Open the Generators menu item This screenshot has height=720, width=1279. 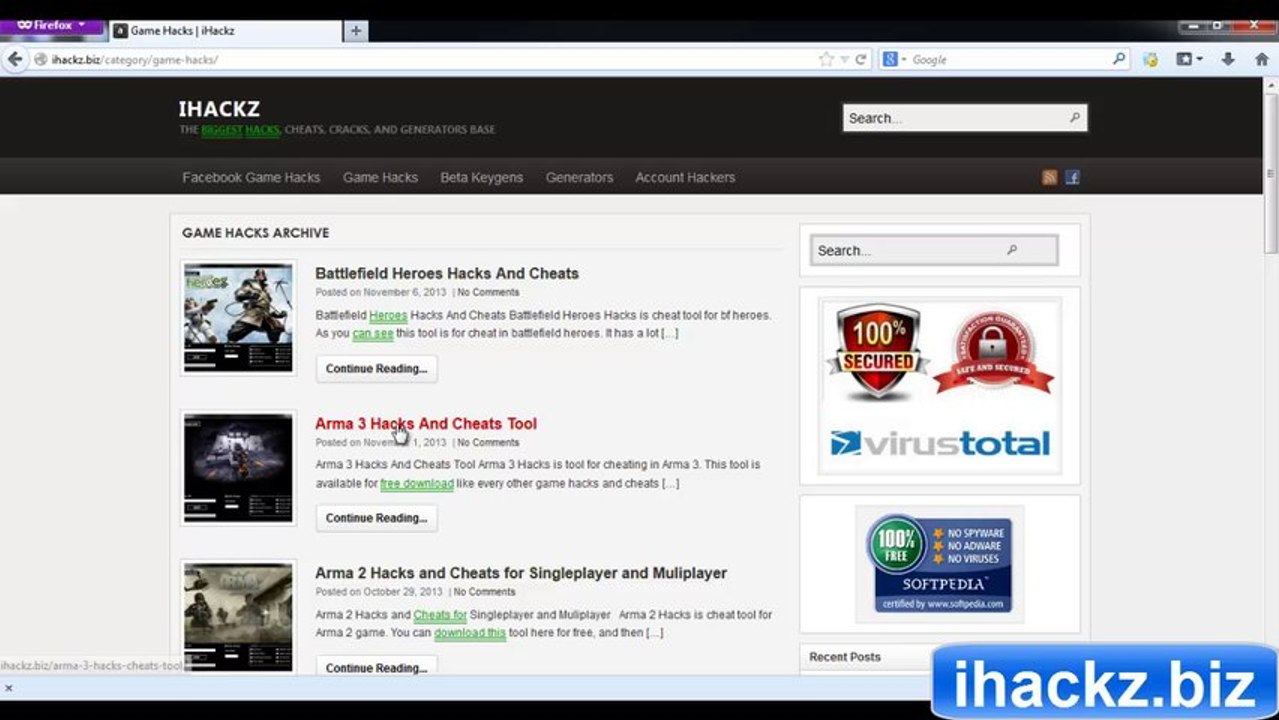[x=579, y=177]
